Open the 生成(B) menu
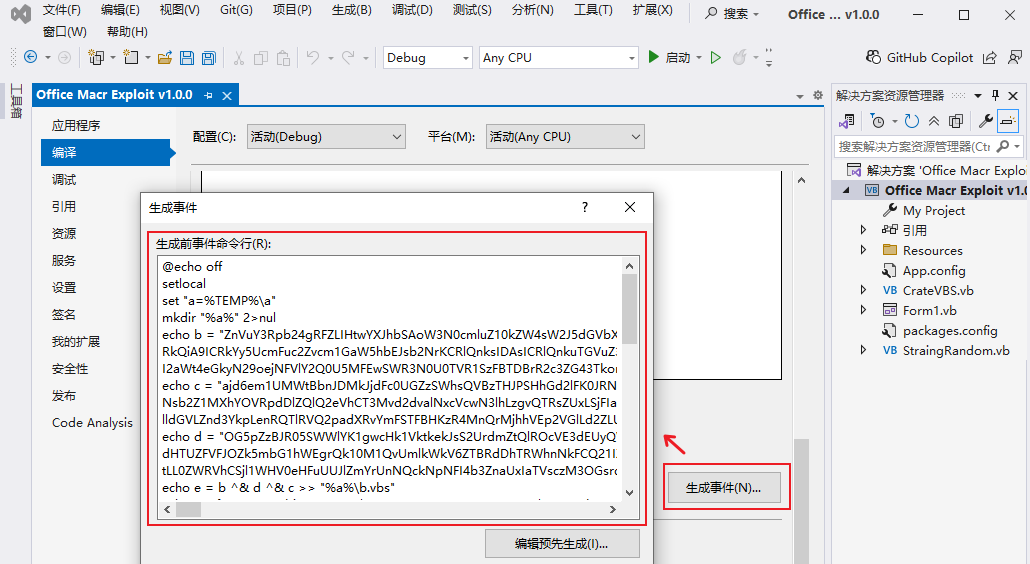Image resolution: width=1030 pixels, height=564 pixels. (352, 10)
